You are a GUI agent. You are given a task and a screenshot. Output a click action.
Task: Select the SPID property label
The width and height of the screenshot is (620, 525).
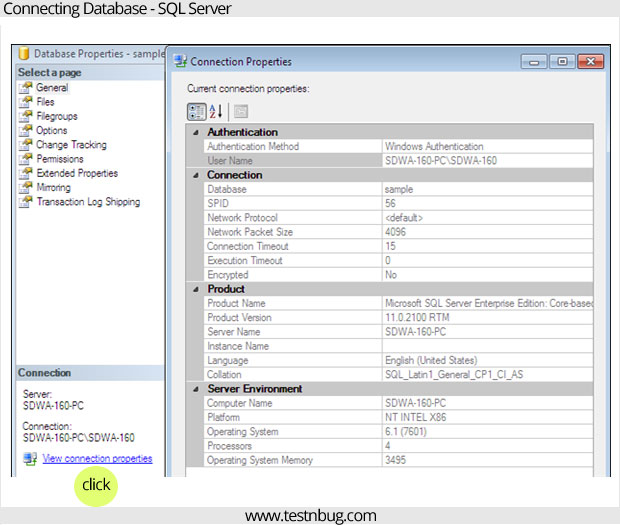coord(218,203)
